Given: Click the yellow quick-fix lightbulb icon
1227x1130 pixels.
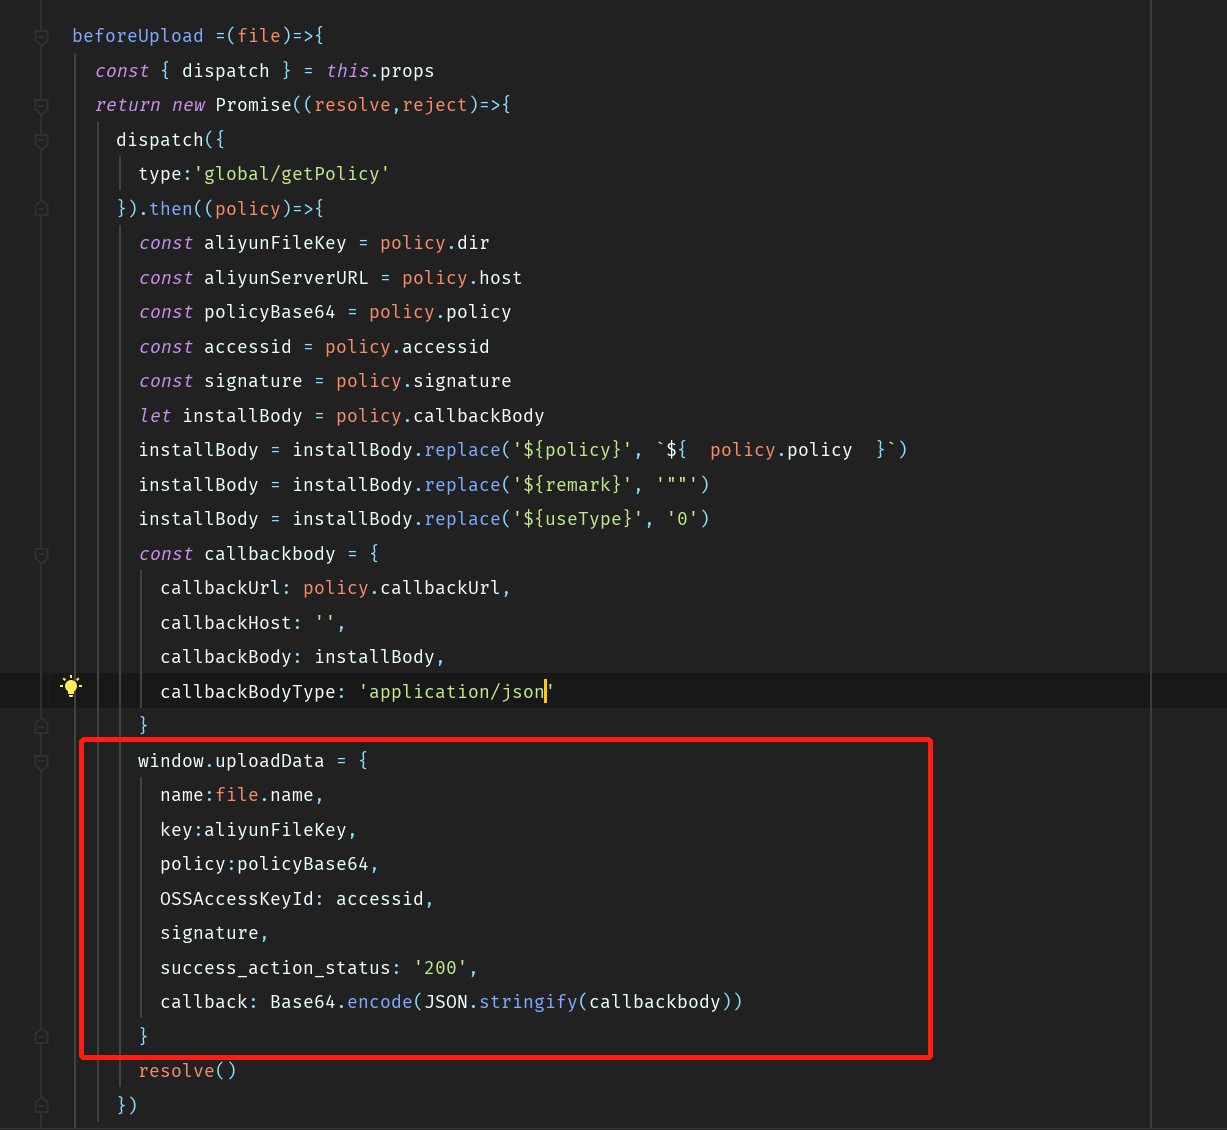Looking at the screenshot, I should pos(70,686).
